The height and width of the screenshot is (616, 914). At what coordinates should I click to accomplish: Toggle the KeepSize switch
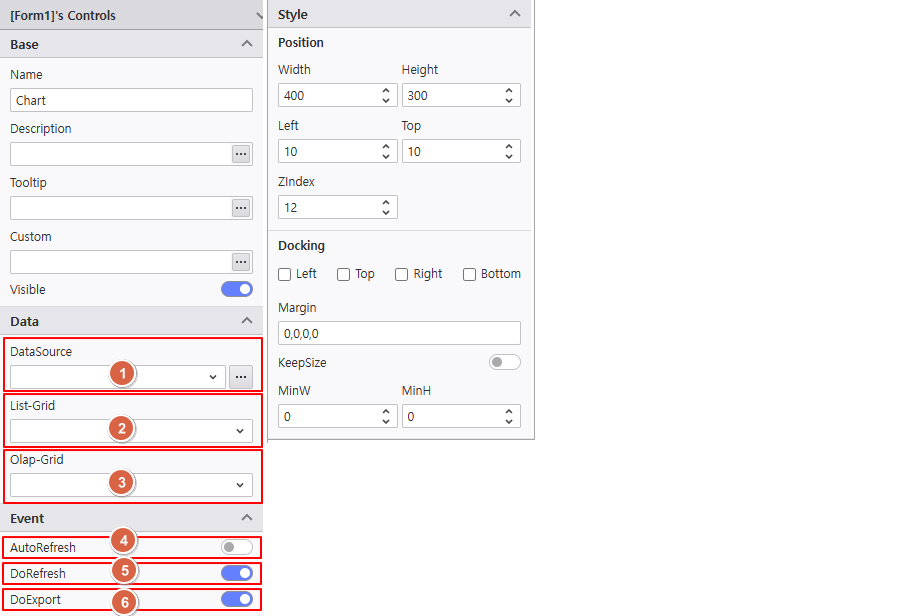[504, 362]
